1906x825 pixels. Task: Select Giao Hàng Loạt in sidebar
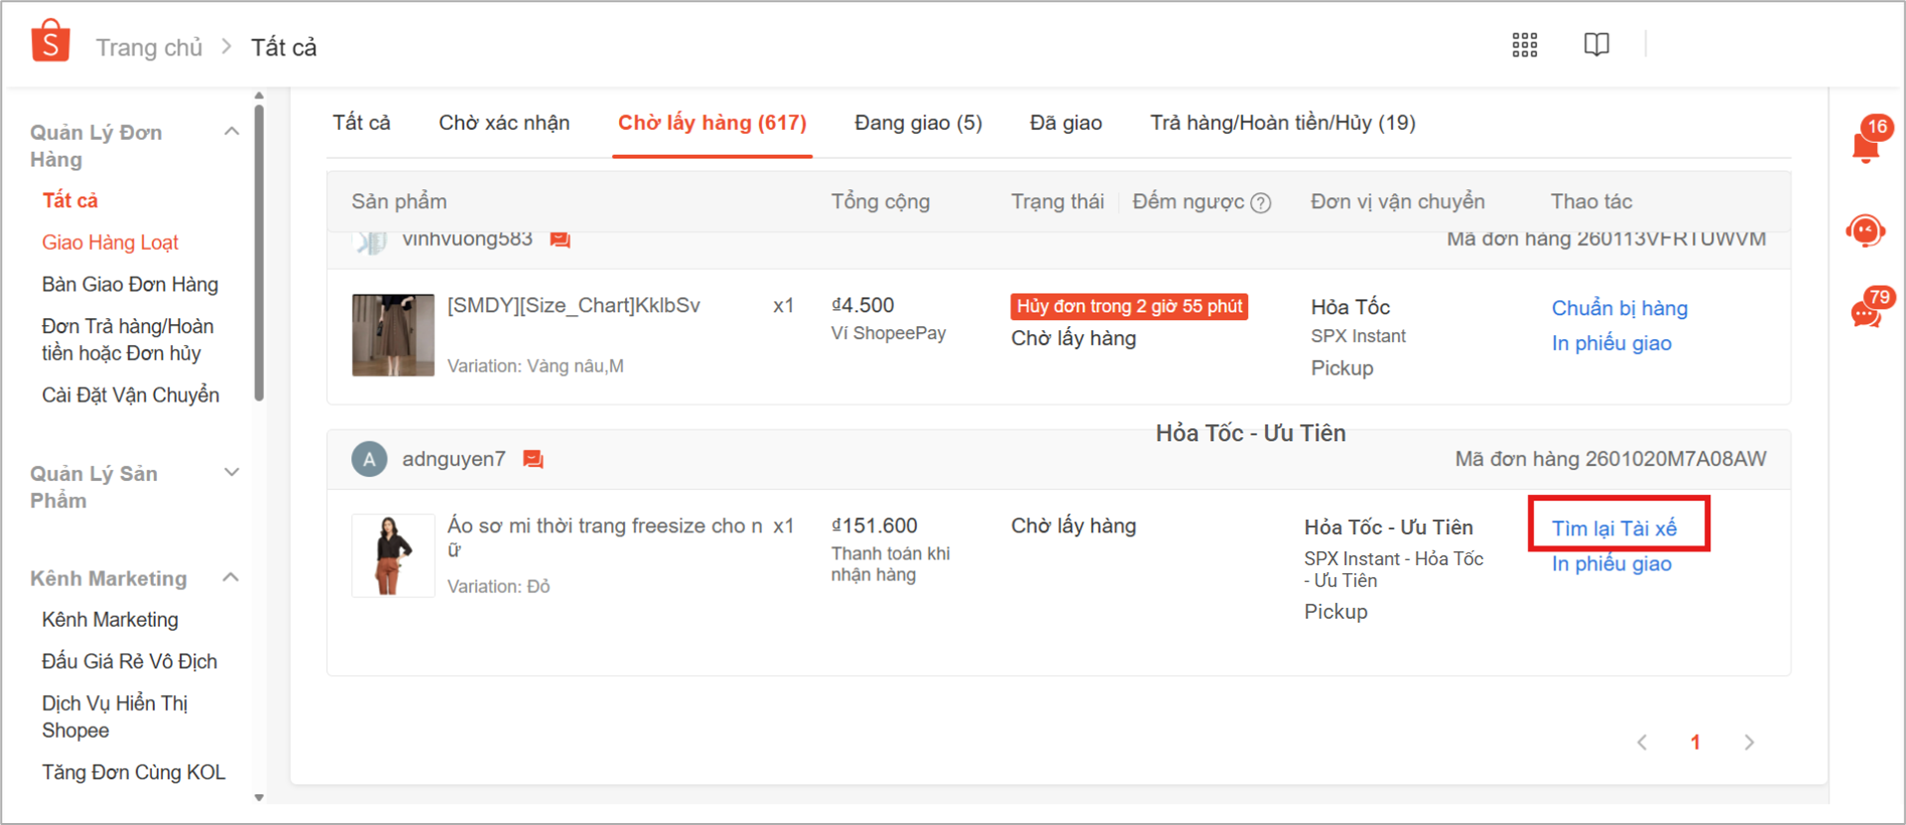click(x=110, y=242)
